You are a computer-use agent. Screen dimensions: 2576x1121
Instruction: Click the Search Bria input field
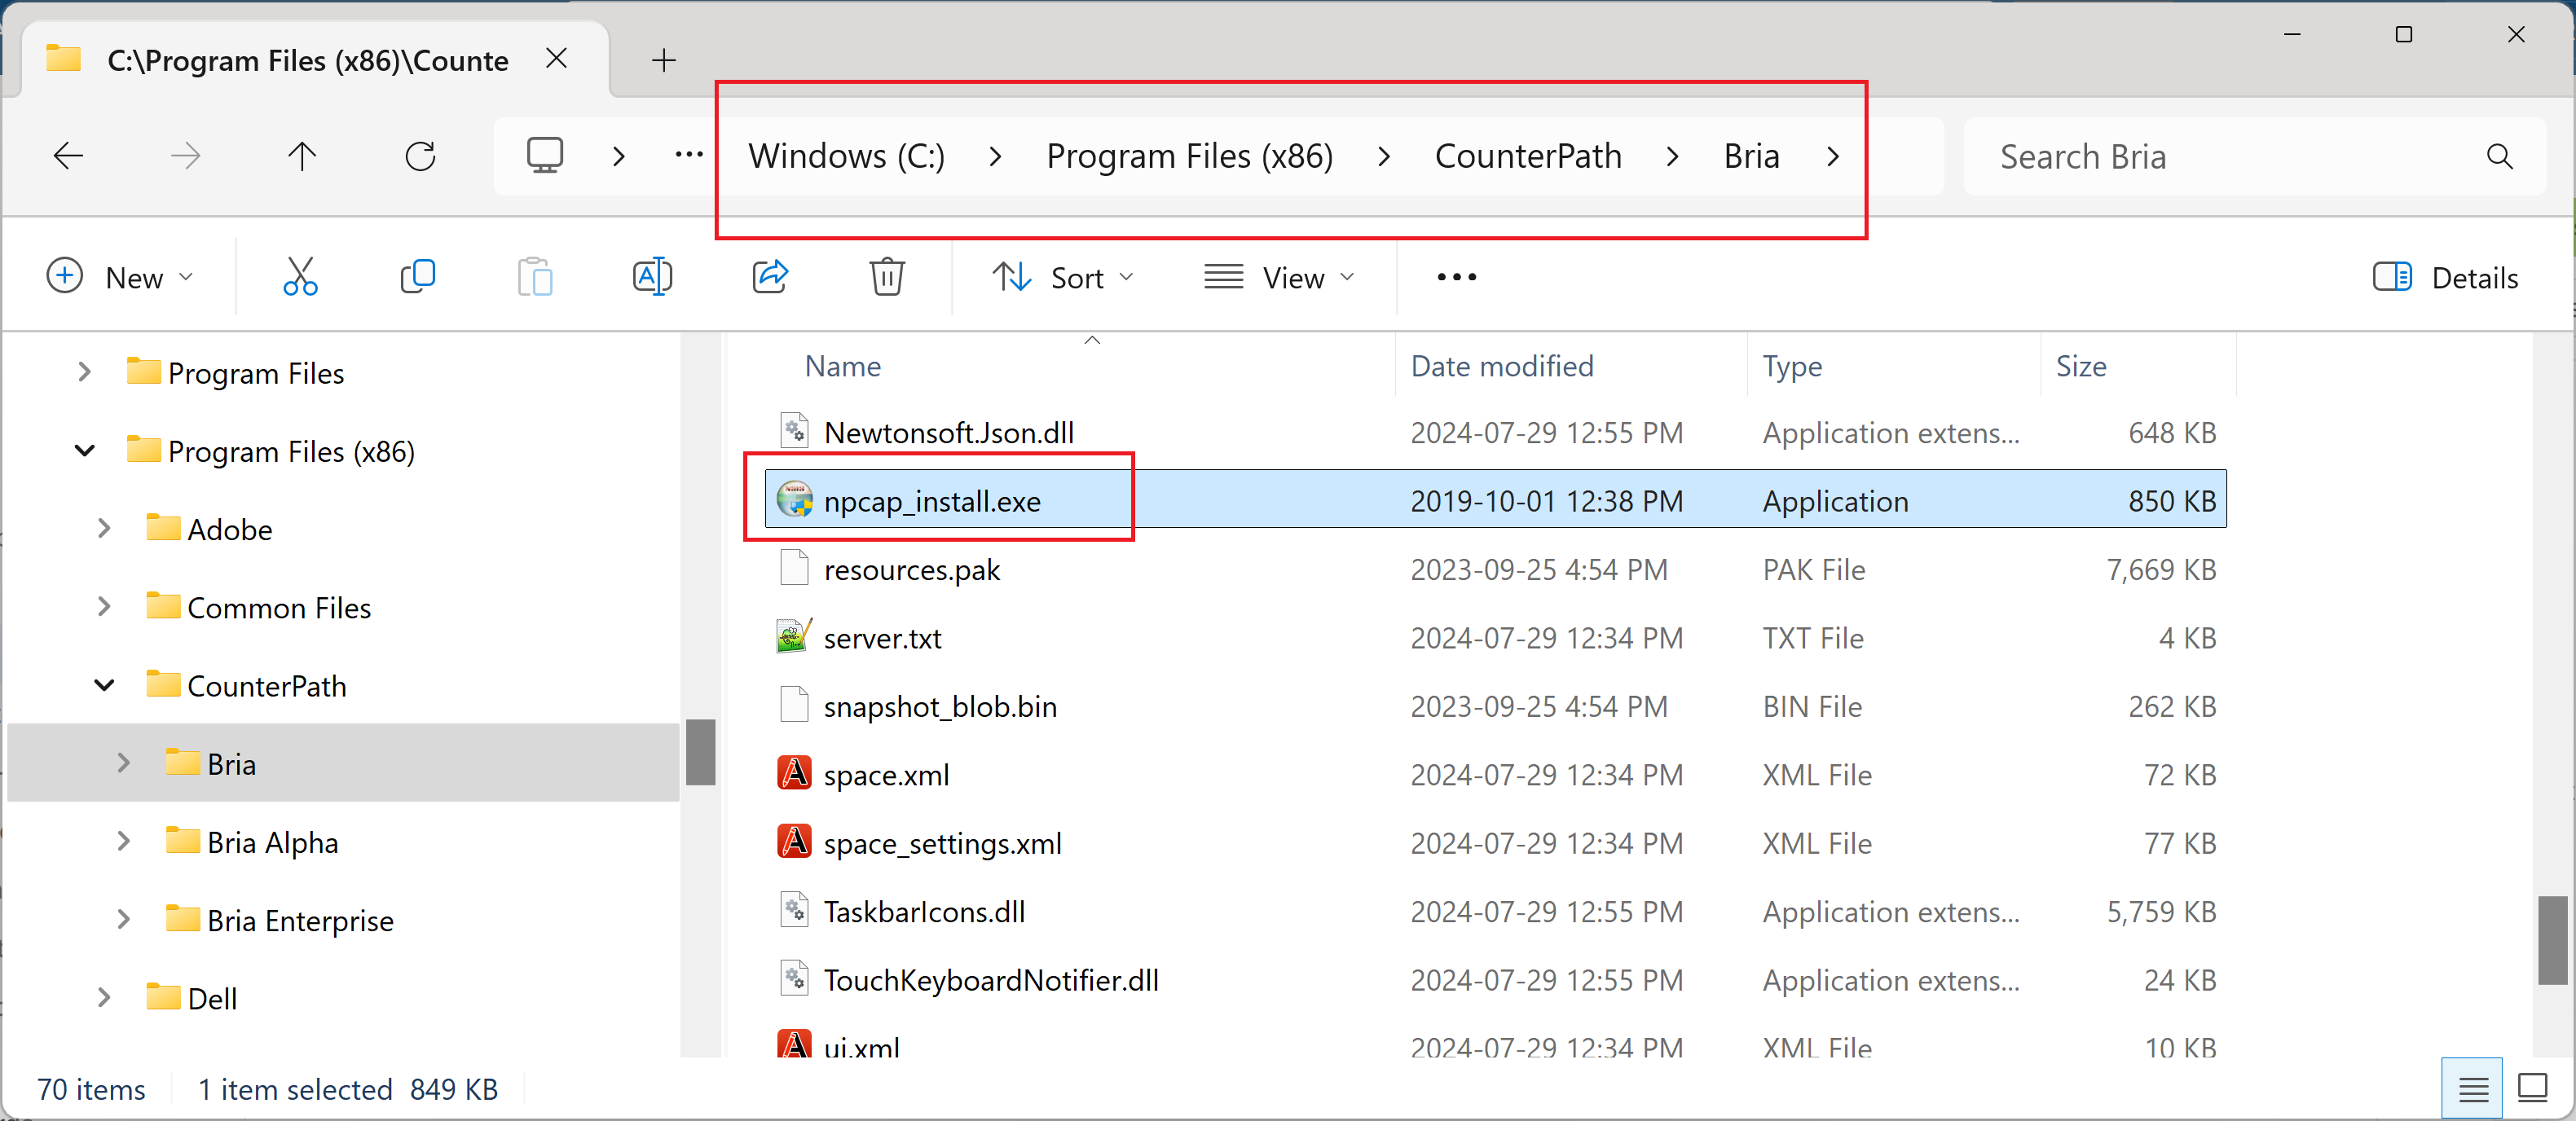tap(2230, 156)
